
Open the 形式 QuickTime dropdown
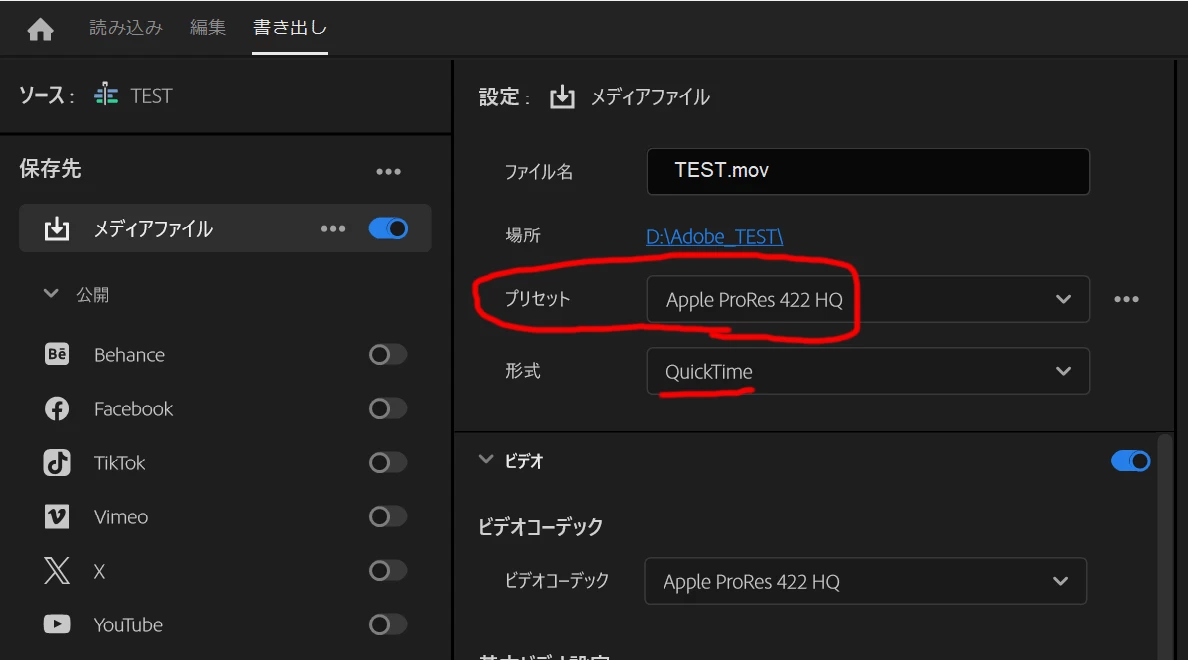868,371
